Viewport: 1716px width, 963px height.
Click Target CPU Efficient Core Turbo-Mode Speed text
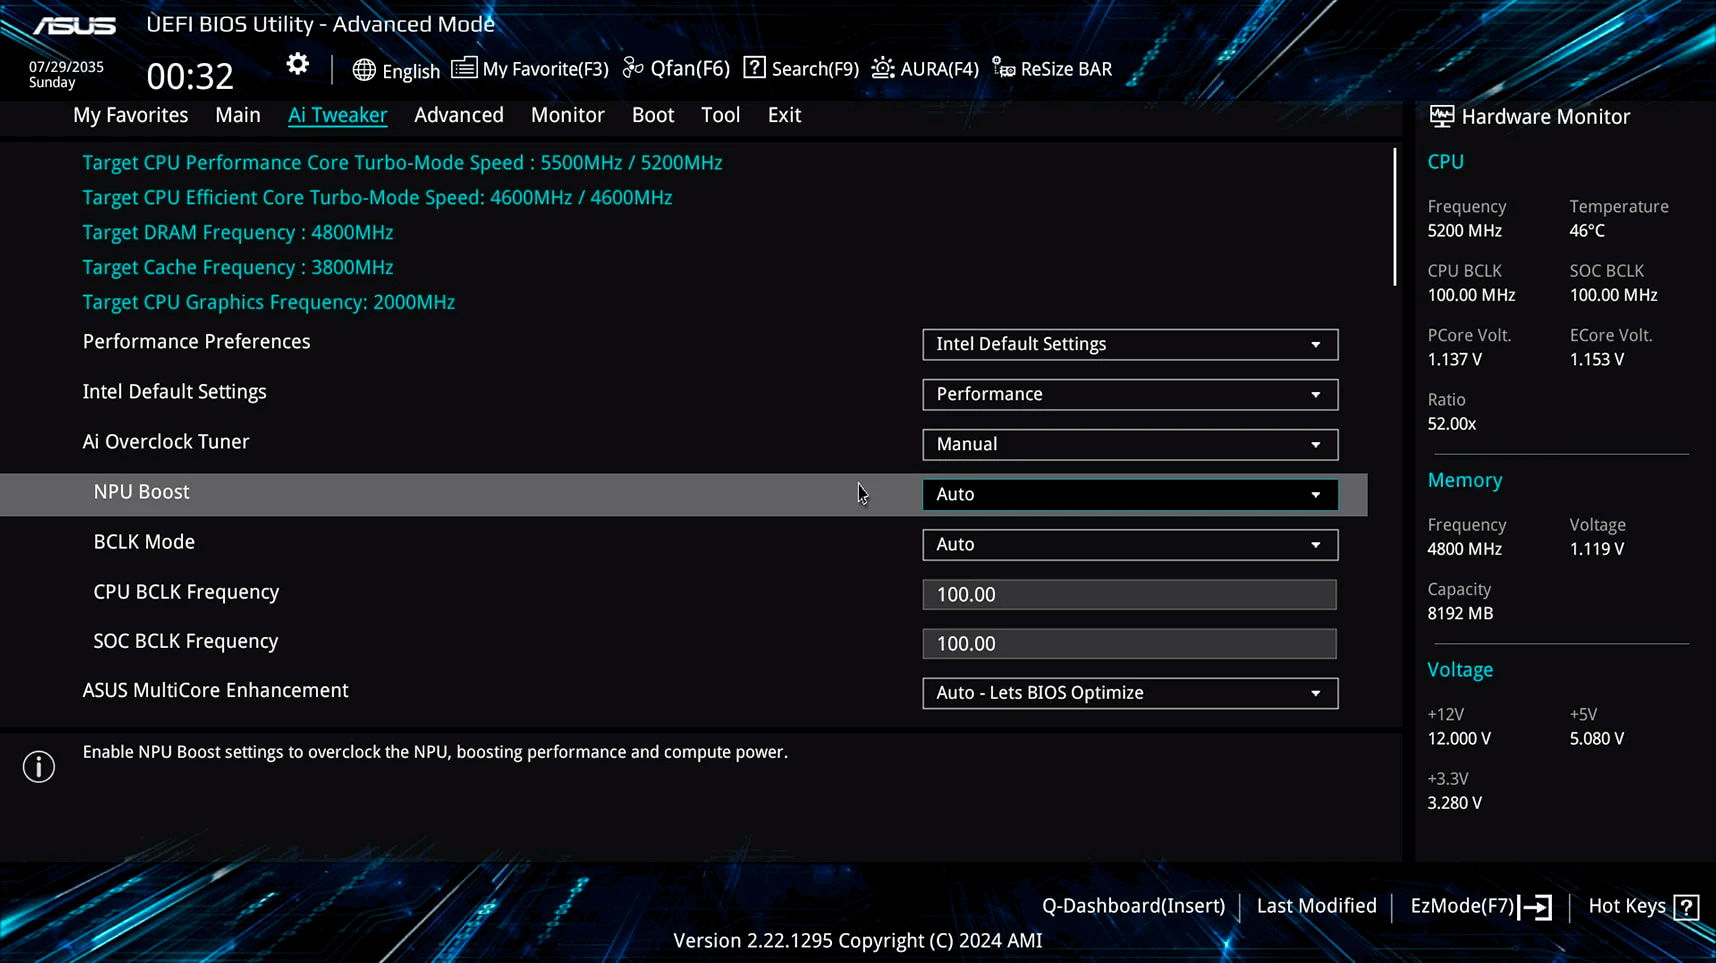(377, 197)
